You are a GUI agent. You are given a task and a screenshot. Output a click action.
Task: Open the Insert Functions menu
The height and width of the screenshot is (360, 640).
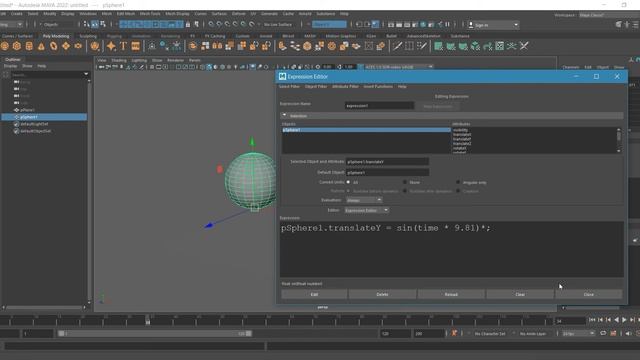[378, 87]
